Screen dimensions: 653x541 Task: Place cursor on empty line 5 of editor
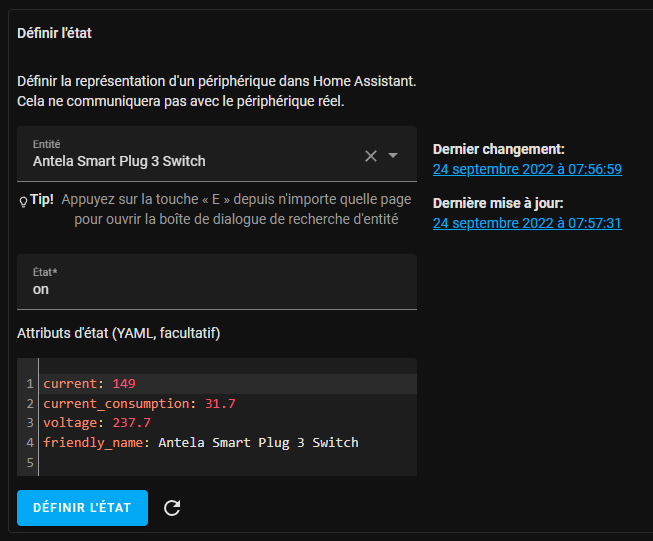point(200,462)
